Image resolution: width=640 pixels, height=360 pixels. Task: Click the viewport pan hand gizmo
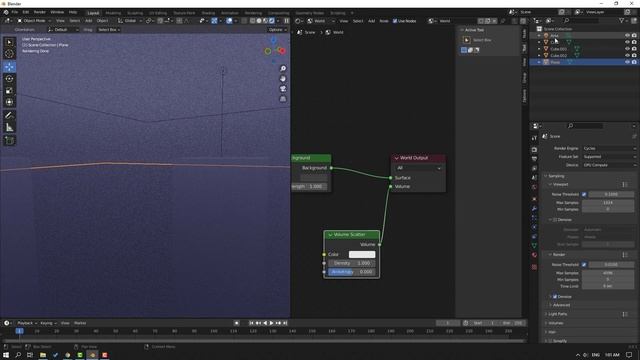point(283,78)
